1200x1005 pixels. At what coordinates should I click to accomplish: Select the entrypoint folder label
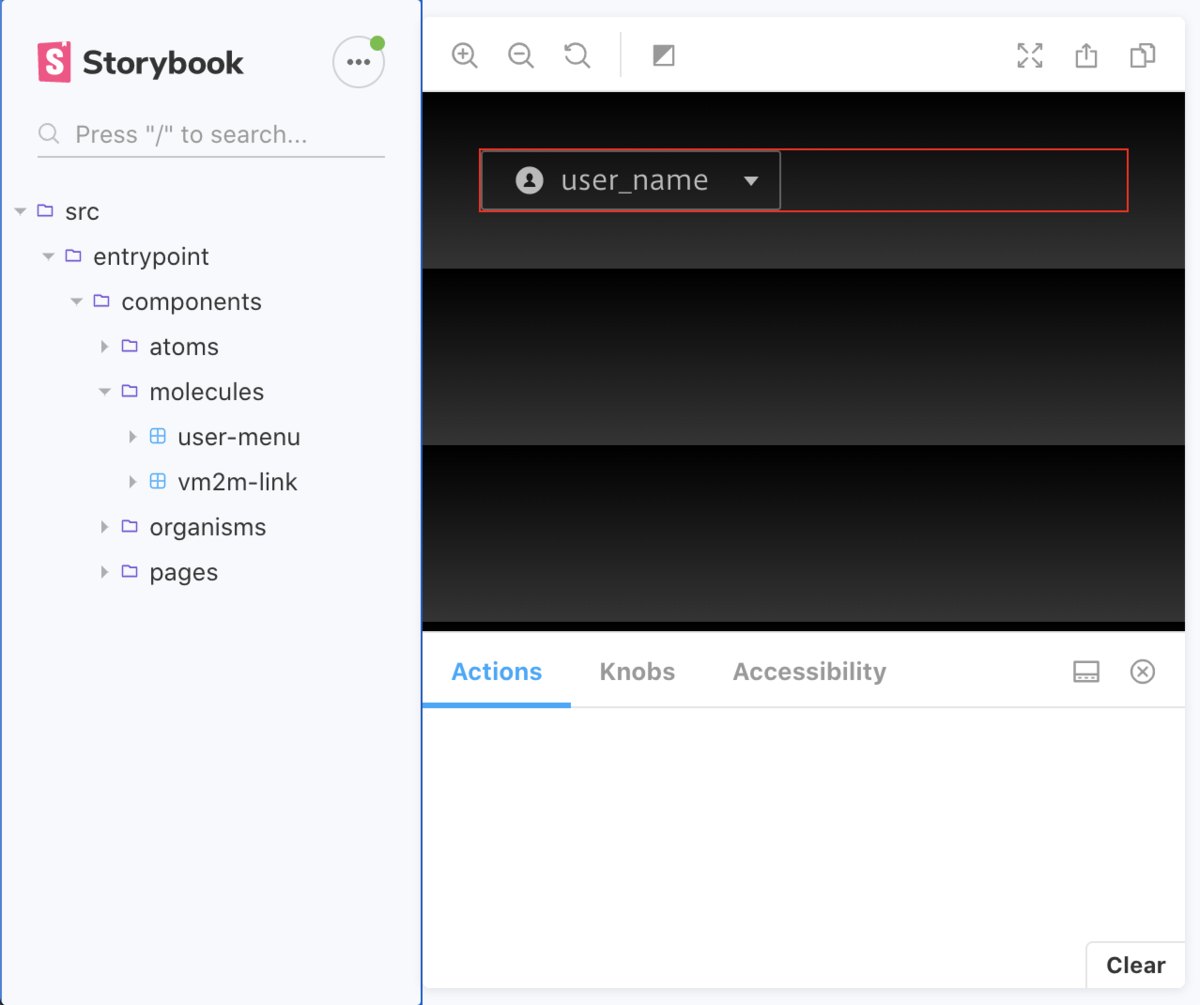pyautogui.click(x=151, y=257)
